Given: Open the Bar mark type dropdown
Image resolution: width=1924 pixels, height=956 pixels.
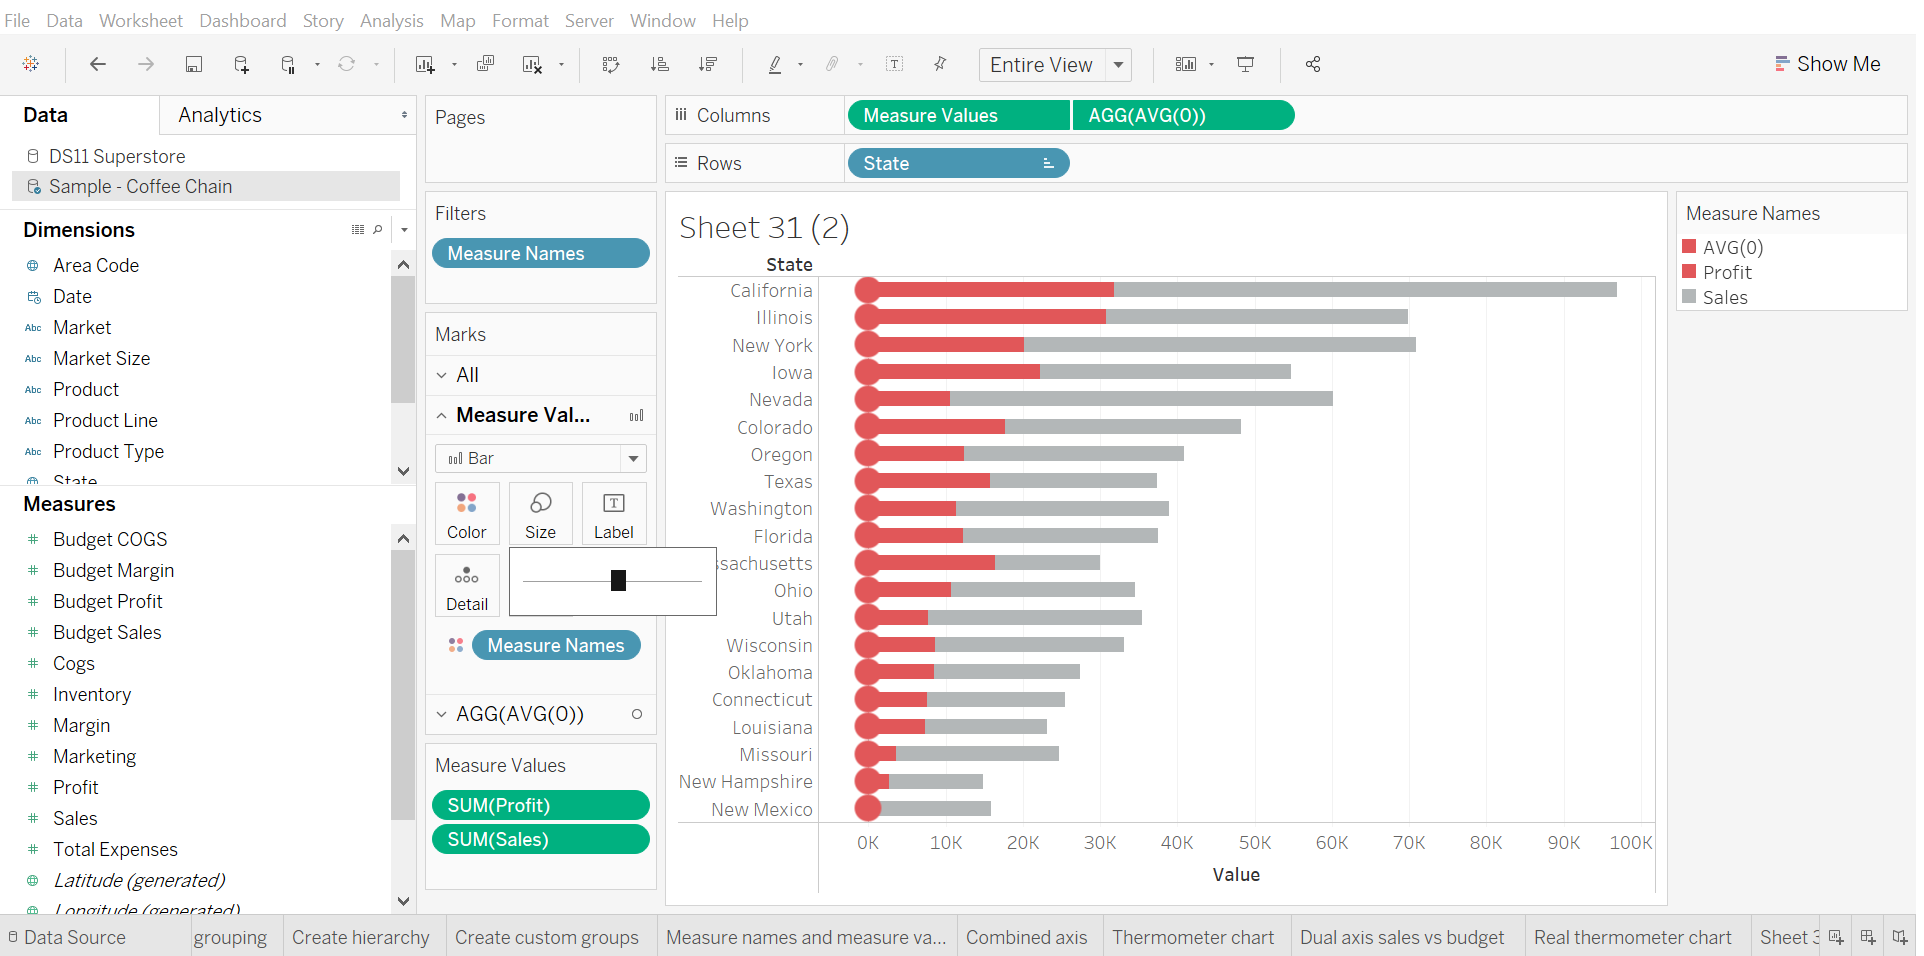Looking at the screenshot, I should click(632, 458).
